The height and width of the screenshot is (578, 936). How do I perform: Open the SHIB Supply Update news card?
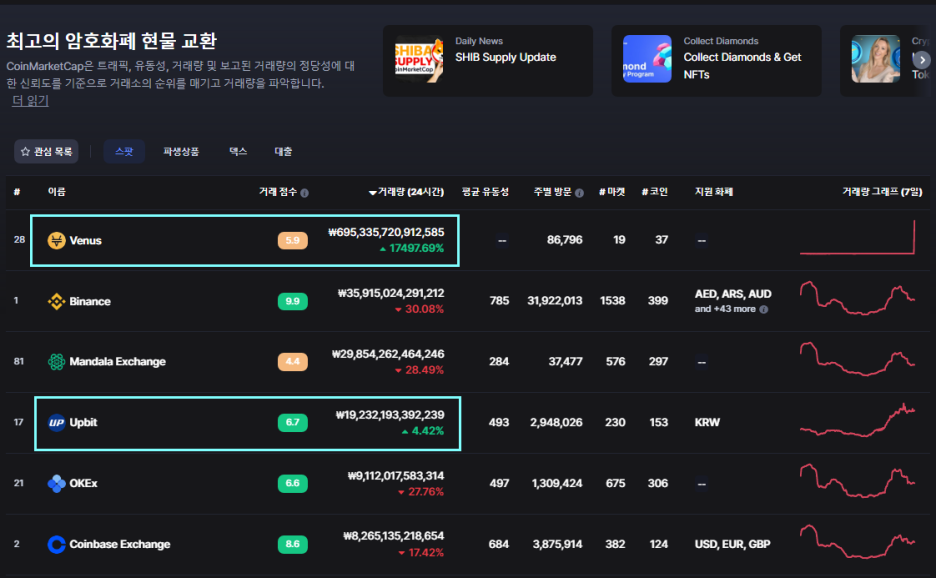488,60
